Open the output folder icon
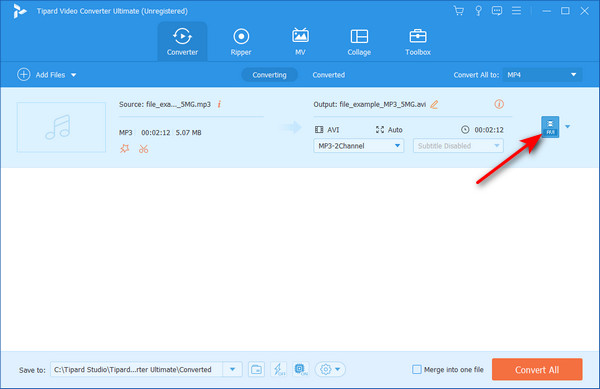Image resolution: width=600 pixels, height=389 pixels. 256,369
